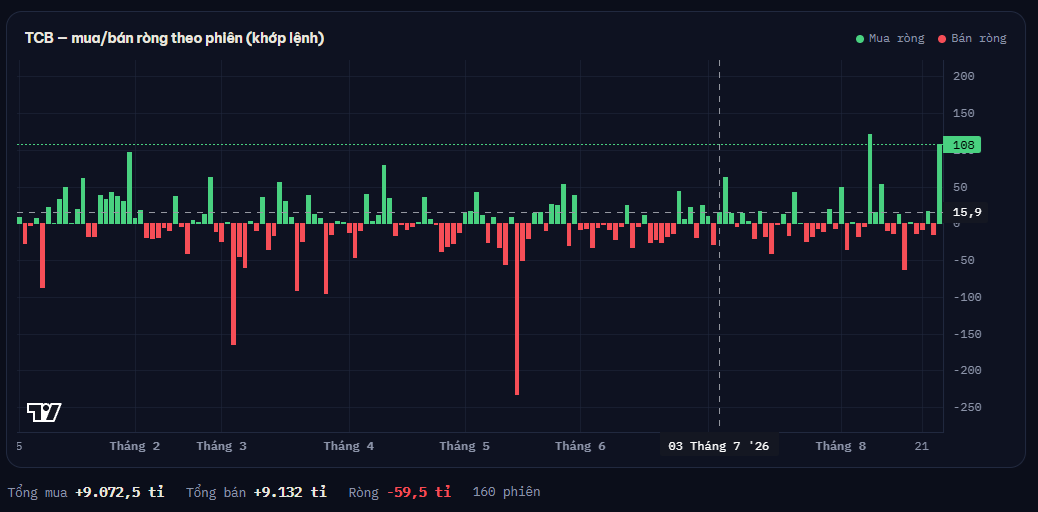Viewport: 1038px width, 512px height.
Task: Click the 150 value on price axis
Action: pyautogui.click(x=963, y=113)
